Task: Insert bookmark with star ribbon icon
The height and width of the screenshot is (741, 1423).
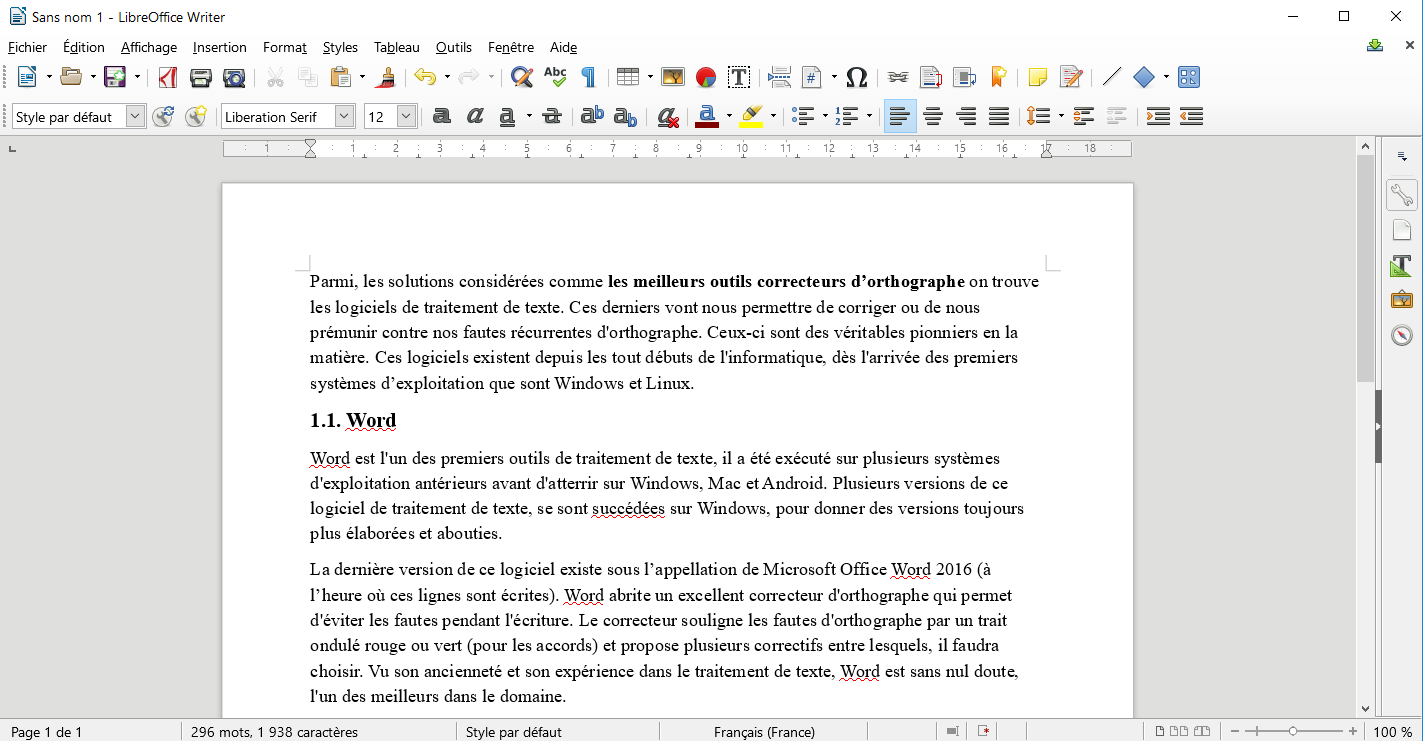Action: tap(997, 77)
